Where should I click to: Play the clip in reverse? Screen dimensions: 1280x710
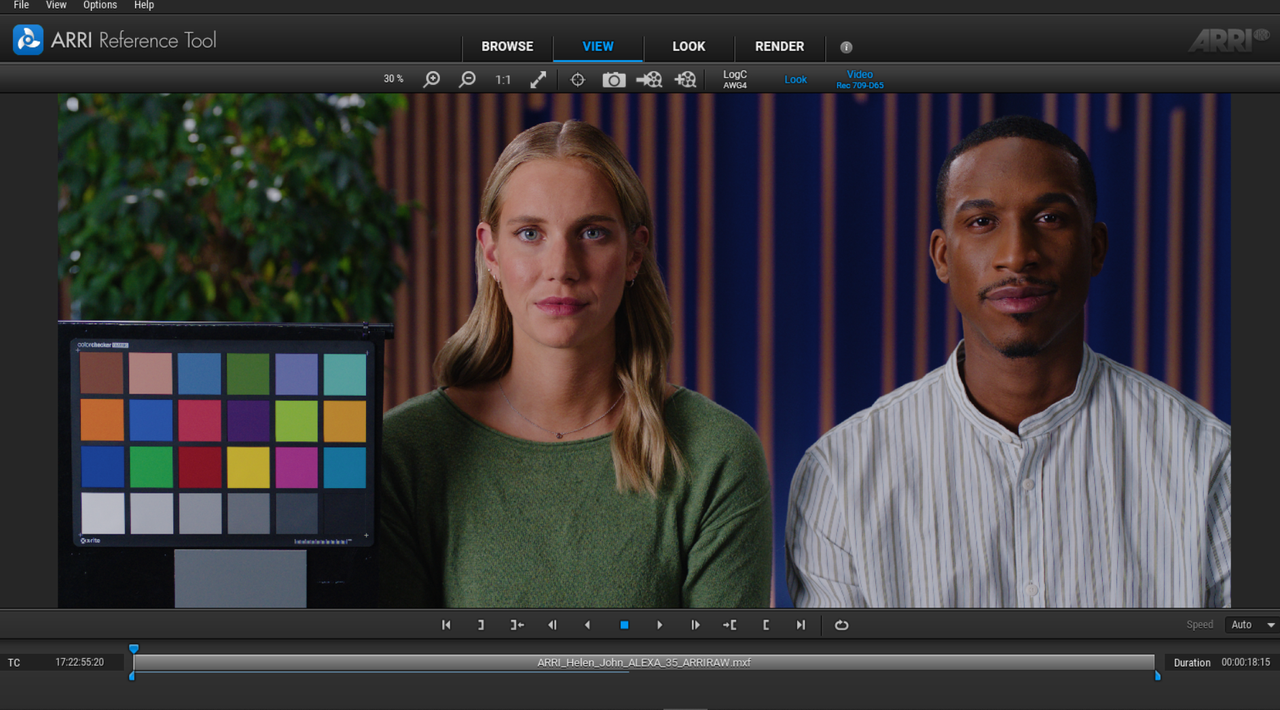coord(587,625)
